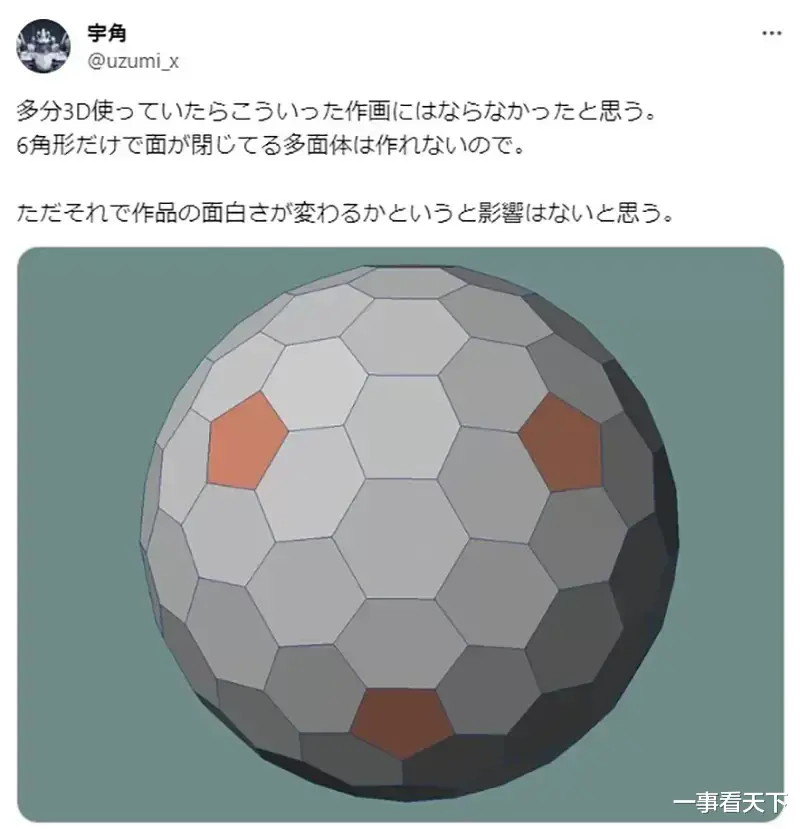This screenshot has width=800, height=829.
Task: Click the hexagon between left pentagon and center
Action: pos(309,484)
